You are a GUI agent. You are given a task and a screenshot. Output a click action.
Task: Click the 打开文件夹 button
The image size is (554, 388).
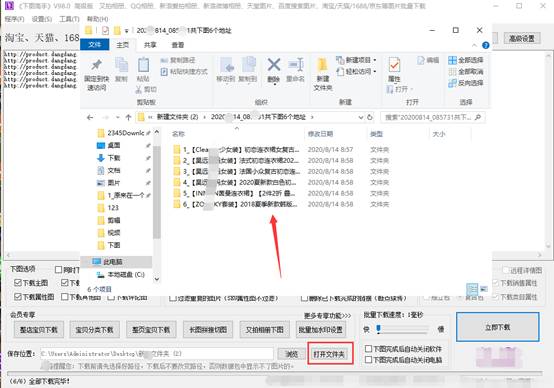(x=329, y=354)
